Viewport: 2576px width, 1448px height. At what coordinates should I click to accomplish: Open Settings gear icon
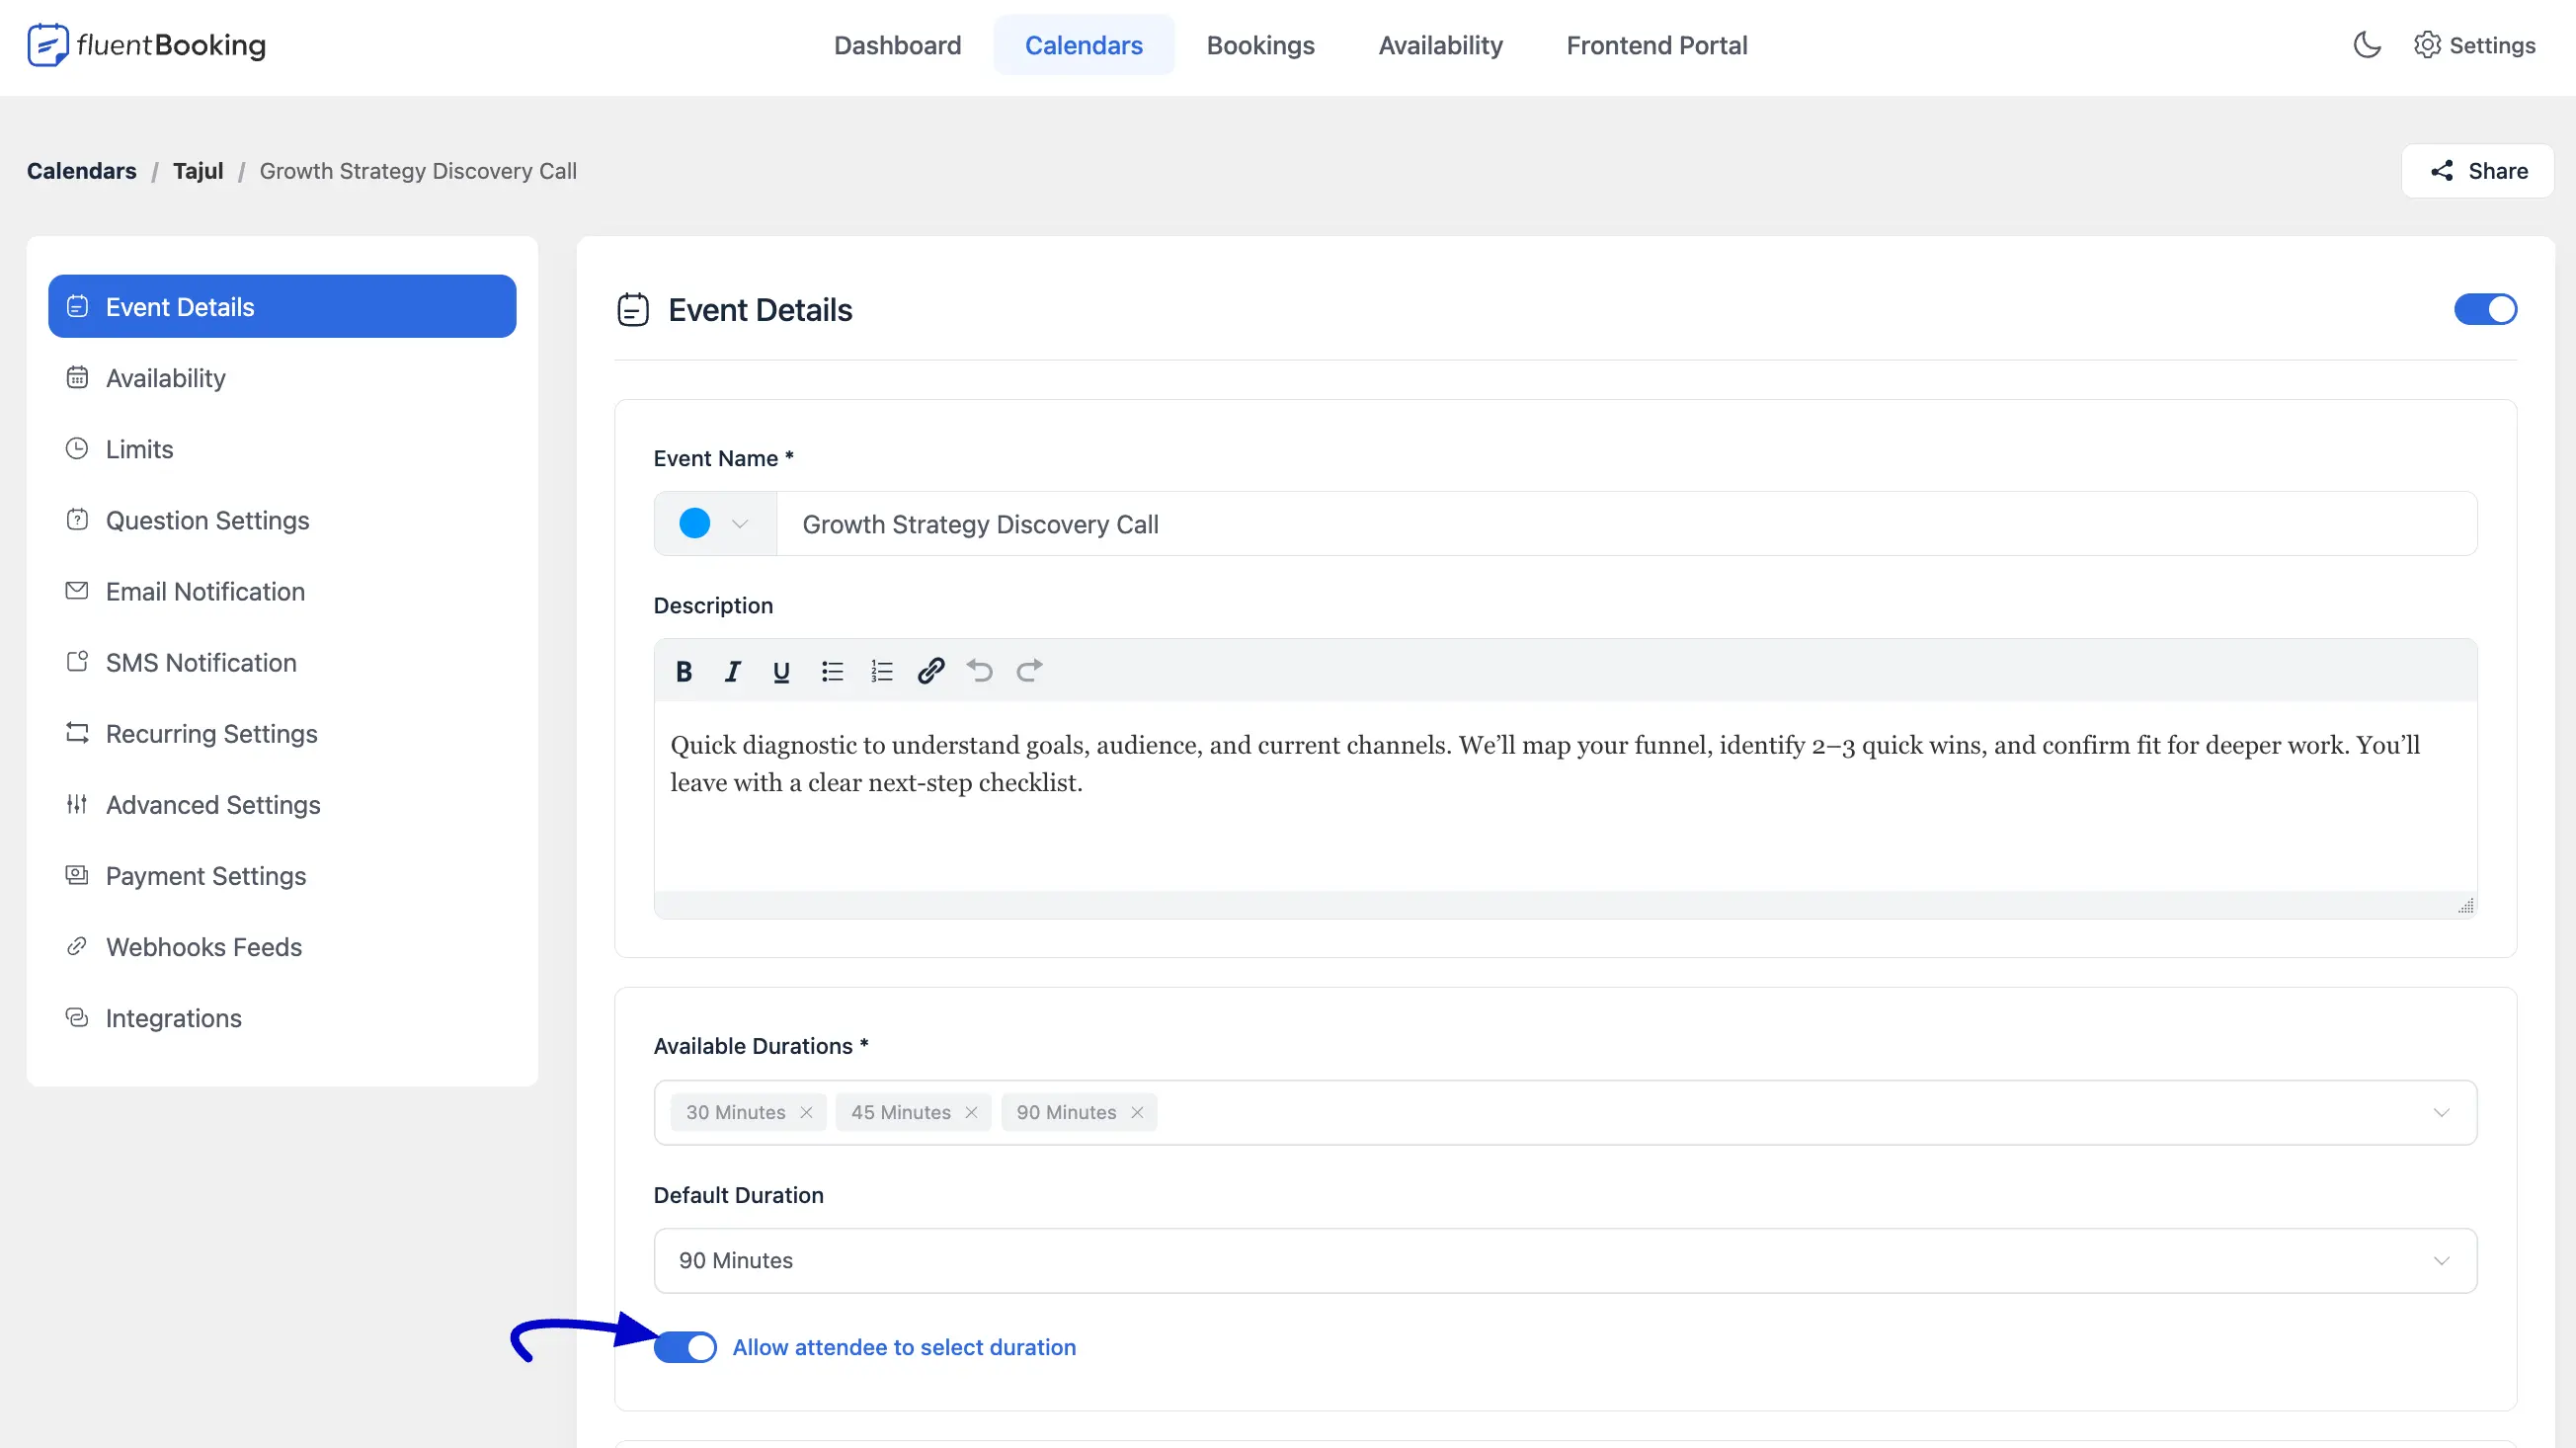tap(2427, 45)
